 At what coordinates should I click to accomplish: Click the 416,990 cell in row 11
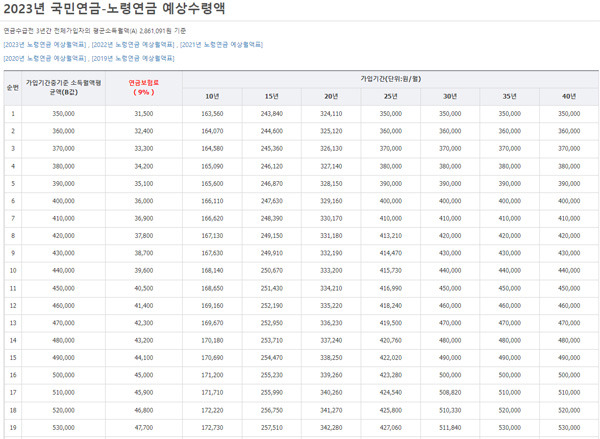coord(391,288)
